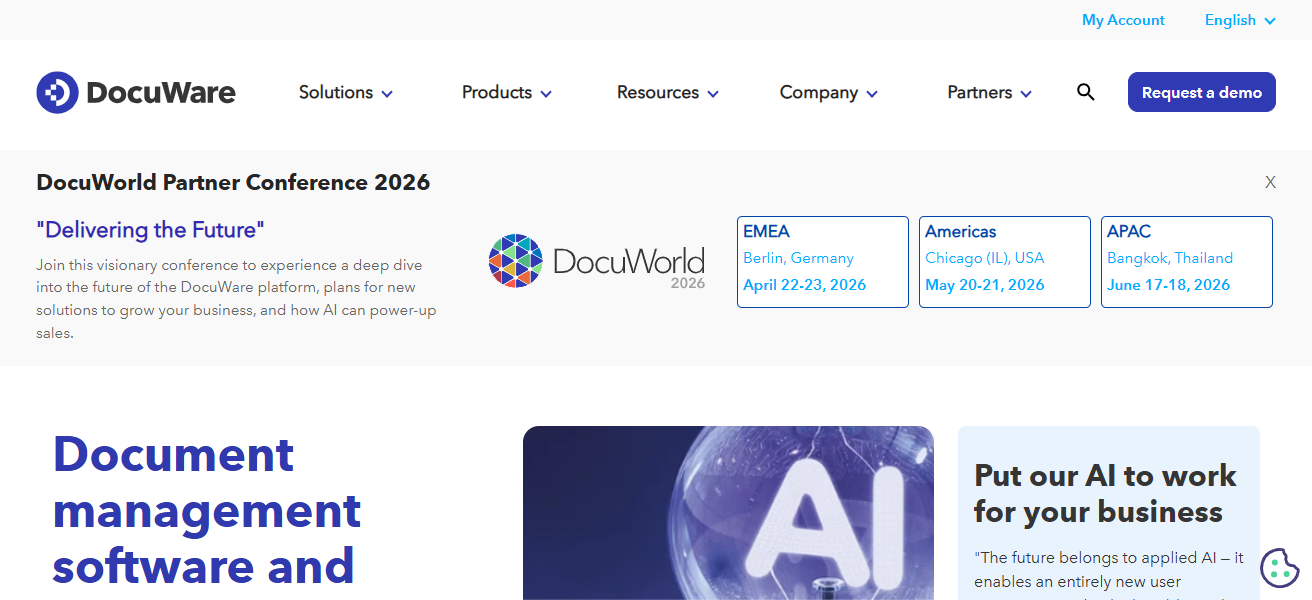
Task: Open the My Account link
Action: pyautogui.click(x=1123, y=20)
